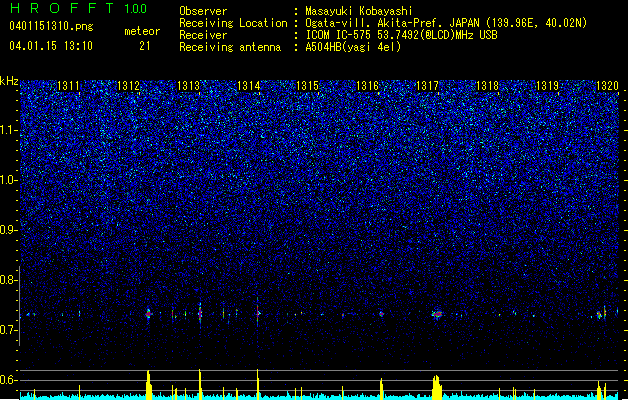The image size is (629, 400).
Task: Click the 0.6 kHz axis label
Action: (x=8, y=380)
